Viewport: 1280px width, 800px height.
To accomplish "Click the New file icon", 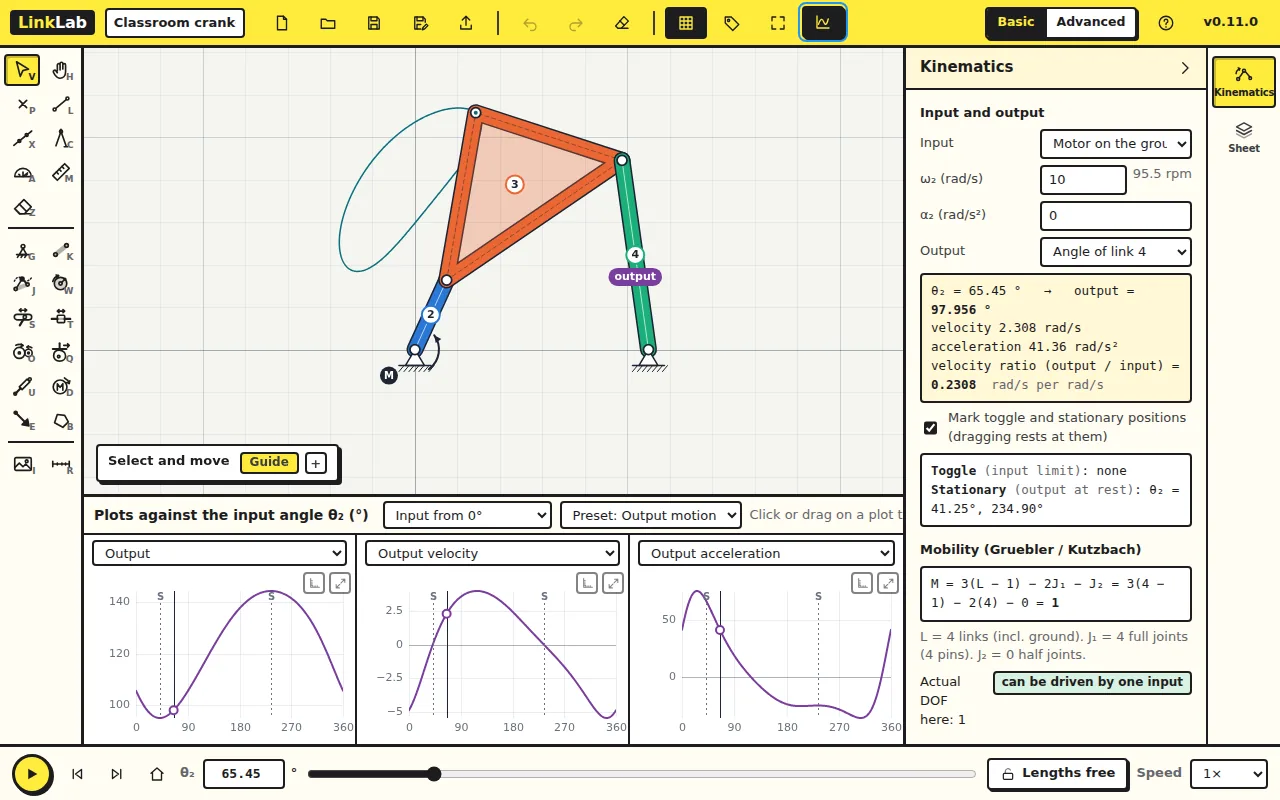I will tap(282, 23).
